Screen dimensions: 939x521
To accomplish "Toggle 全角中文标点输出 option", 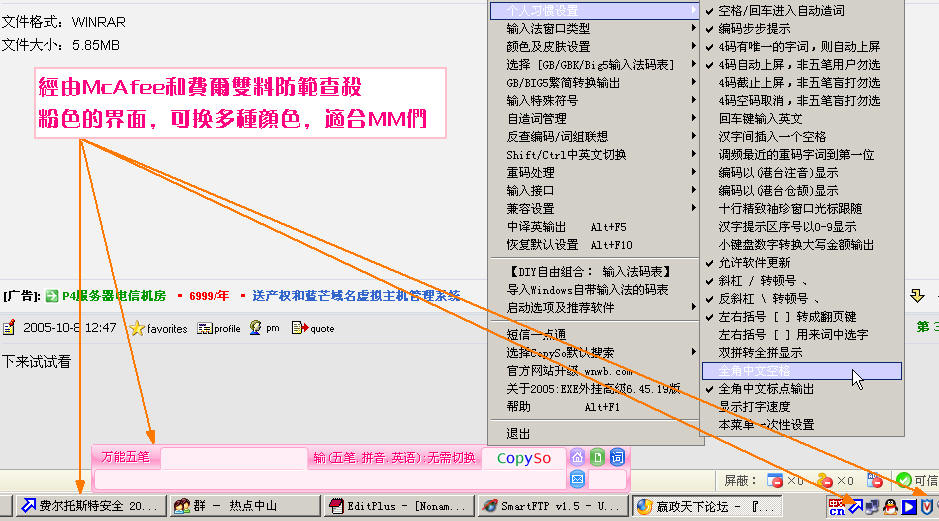I will [x=802, y=389].
